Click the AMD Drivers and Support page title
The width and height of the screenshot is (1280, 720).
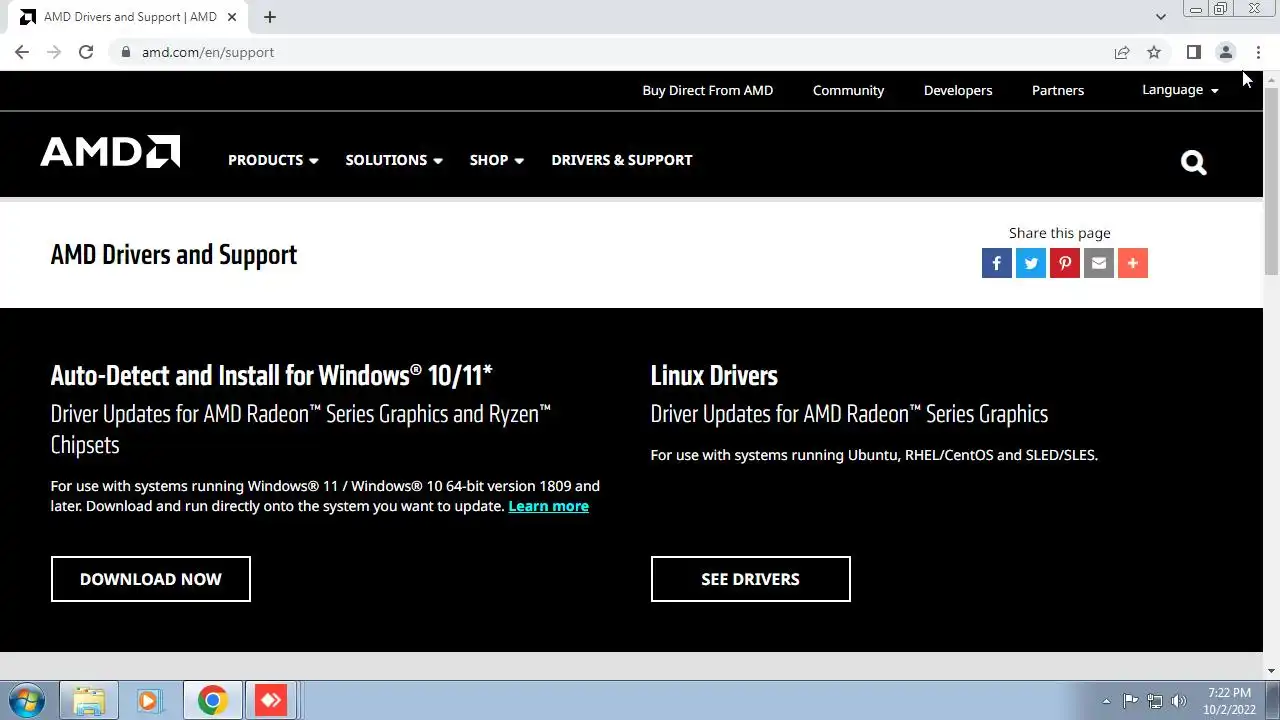click(174, 255)
